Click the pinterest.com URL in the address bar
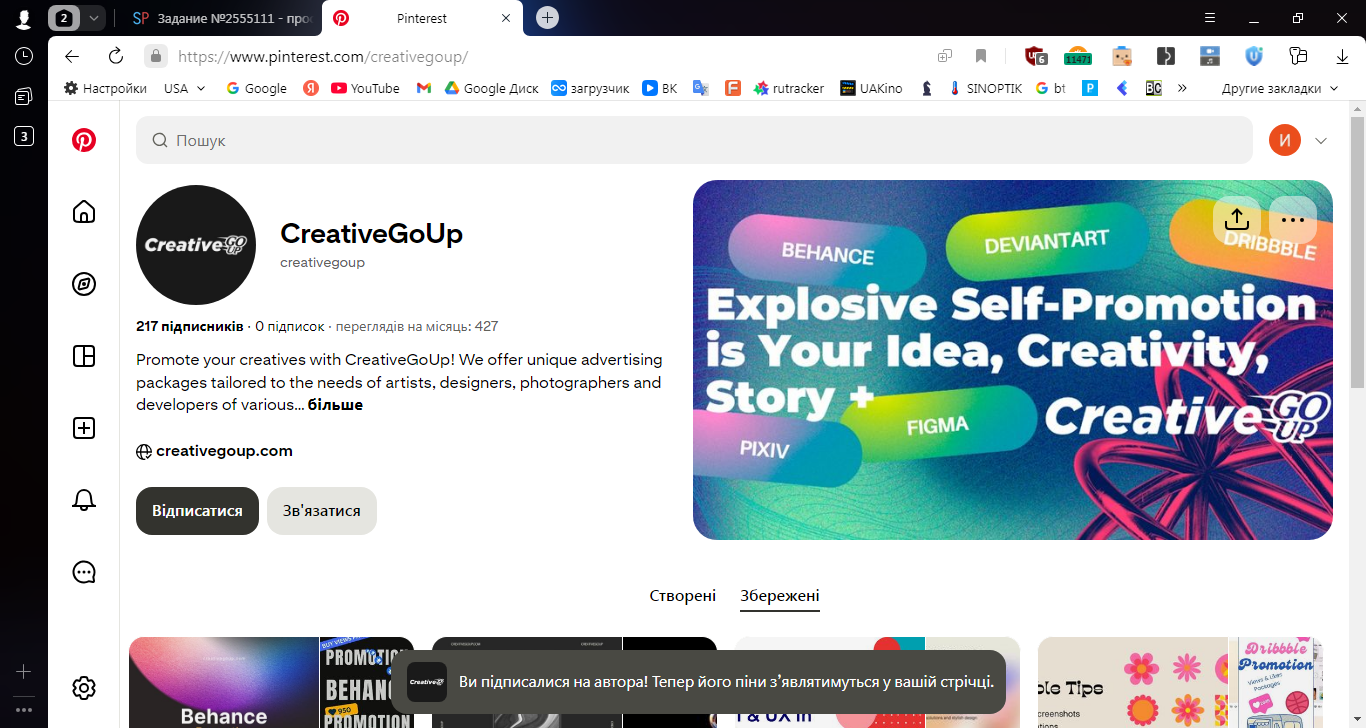The width and height of the screenshot is (1366, 728). (322, 57)
